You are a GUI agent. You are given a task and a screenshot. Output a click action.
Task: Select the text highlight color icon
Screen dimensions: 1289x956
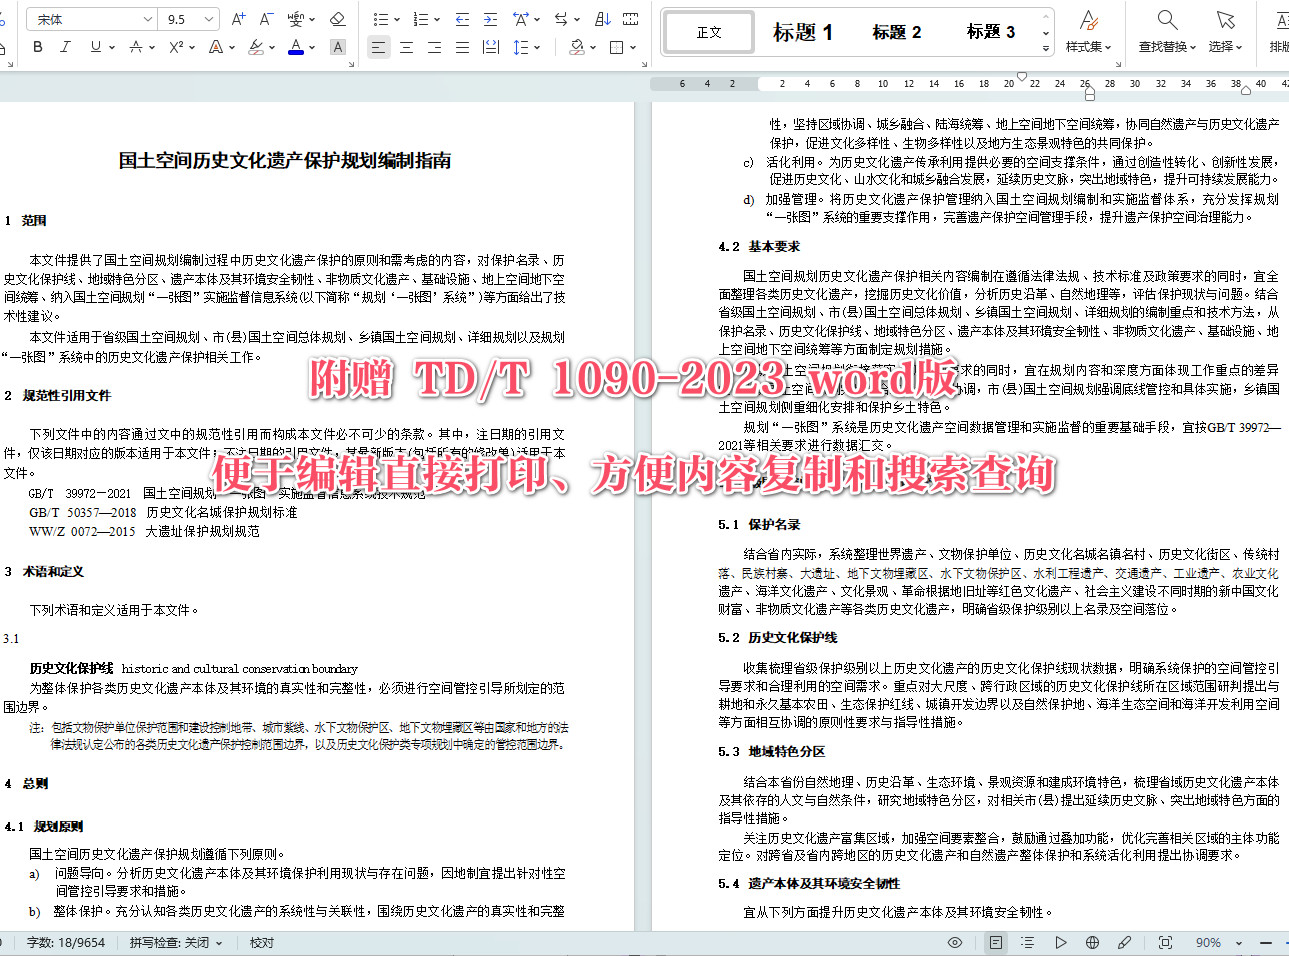(x=255, y=47)
